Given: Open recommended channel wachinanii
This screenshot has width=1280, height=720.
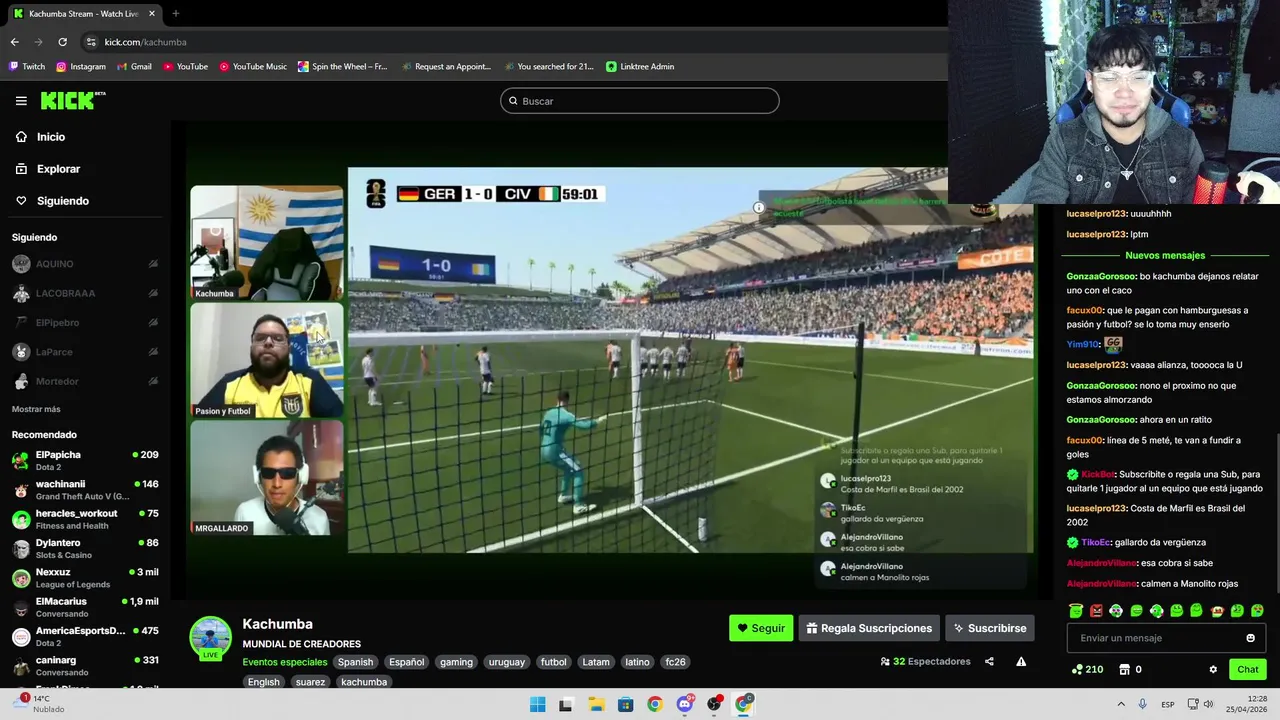Looking at the screenshot, I should 85,490.
